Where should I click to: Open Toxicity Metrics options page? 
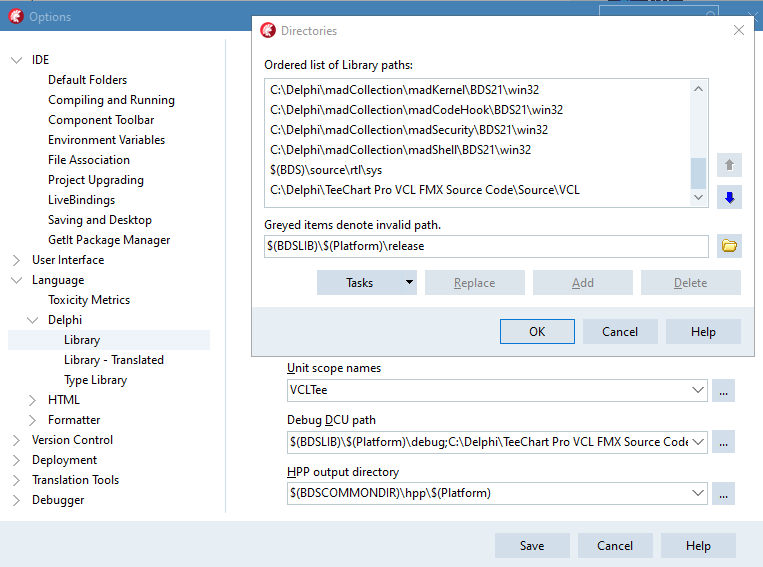tap(89, 300)
